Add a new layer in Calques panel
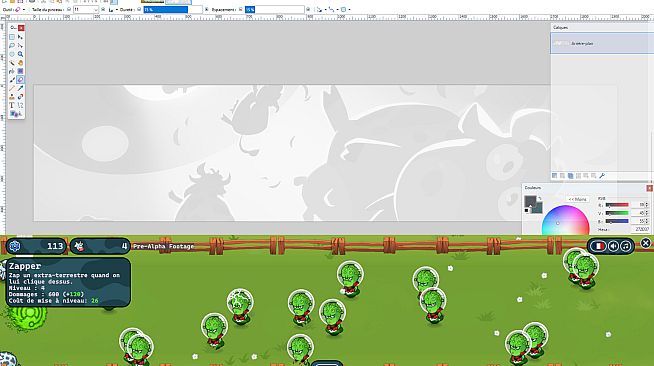The width and height of the screenshot is (654, 366). coord(554,175)
